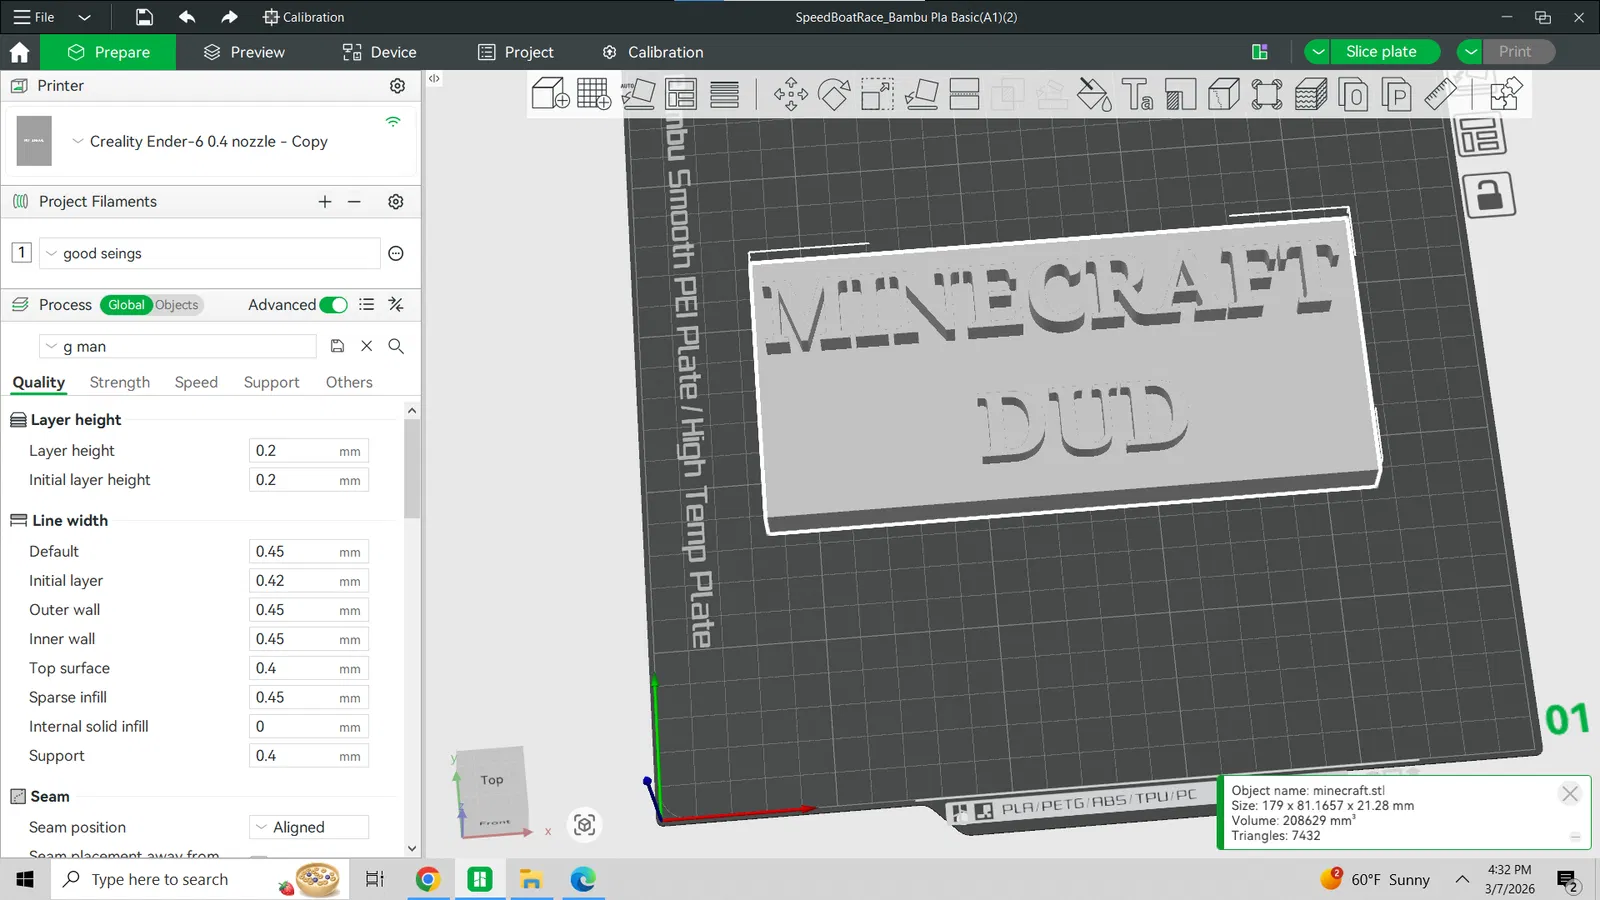Switch Process scope to Objects
This screenshot has width=1600, height=900.
coord(177,305)
